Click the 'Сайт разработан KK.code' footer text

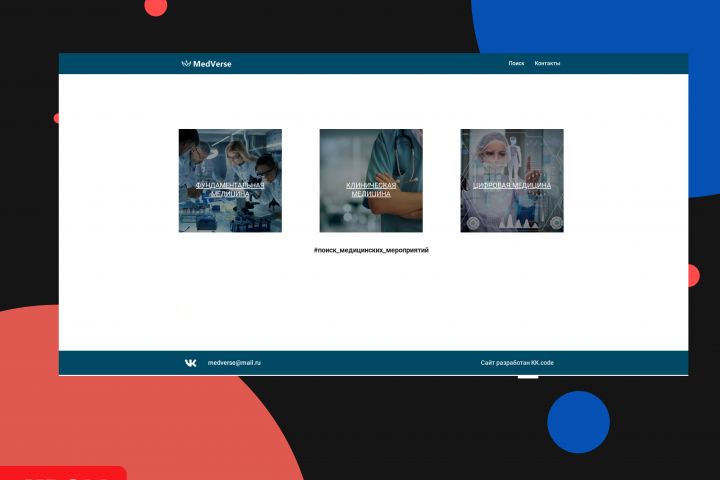coord(517,363)
